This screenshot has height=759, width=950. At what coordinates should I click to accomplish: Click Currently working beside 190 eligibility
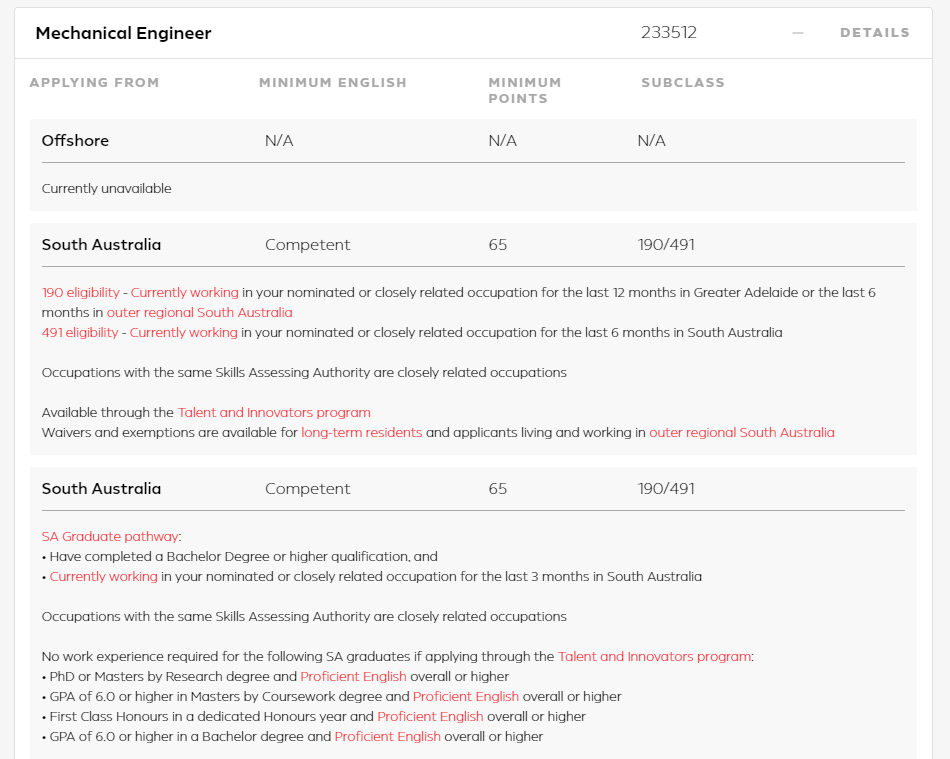tap(184, 293)
